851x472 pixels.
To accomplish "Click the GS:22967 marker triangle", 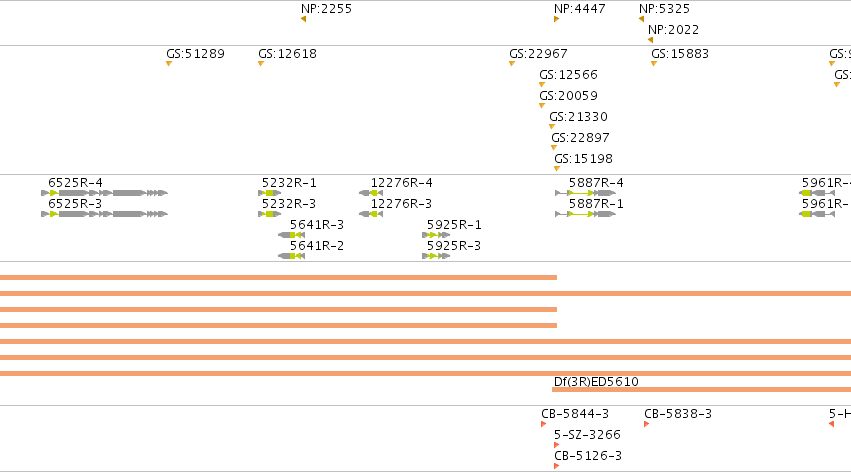I will [x=512, y=63].
